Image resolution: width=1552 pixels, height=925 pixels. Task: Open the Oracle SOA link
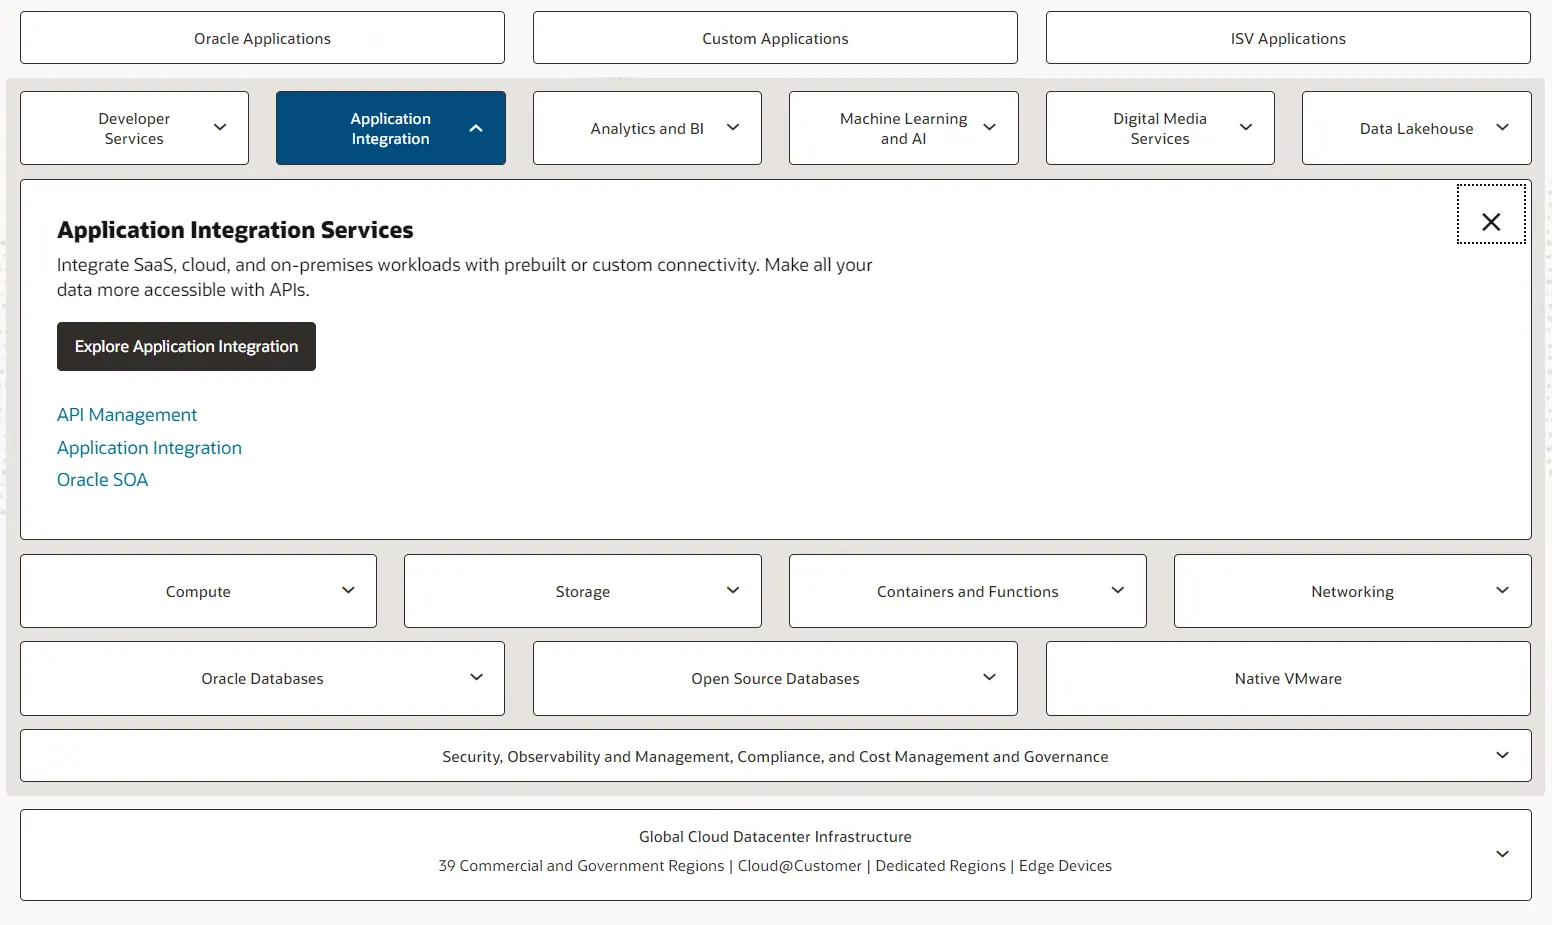(102, 480)
